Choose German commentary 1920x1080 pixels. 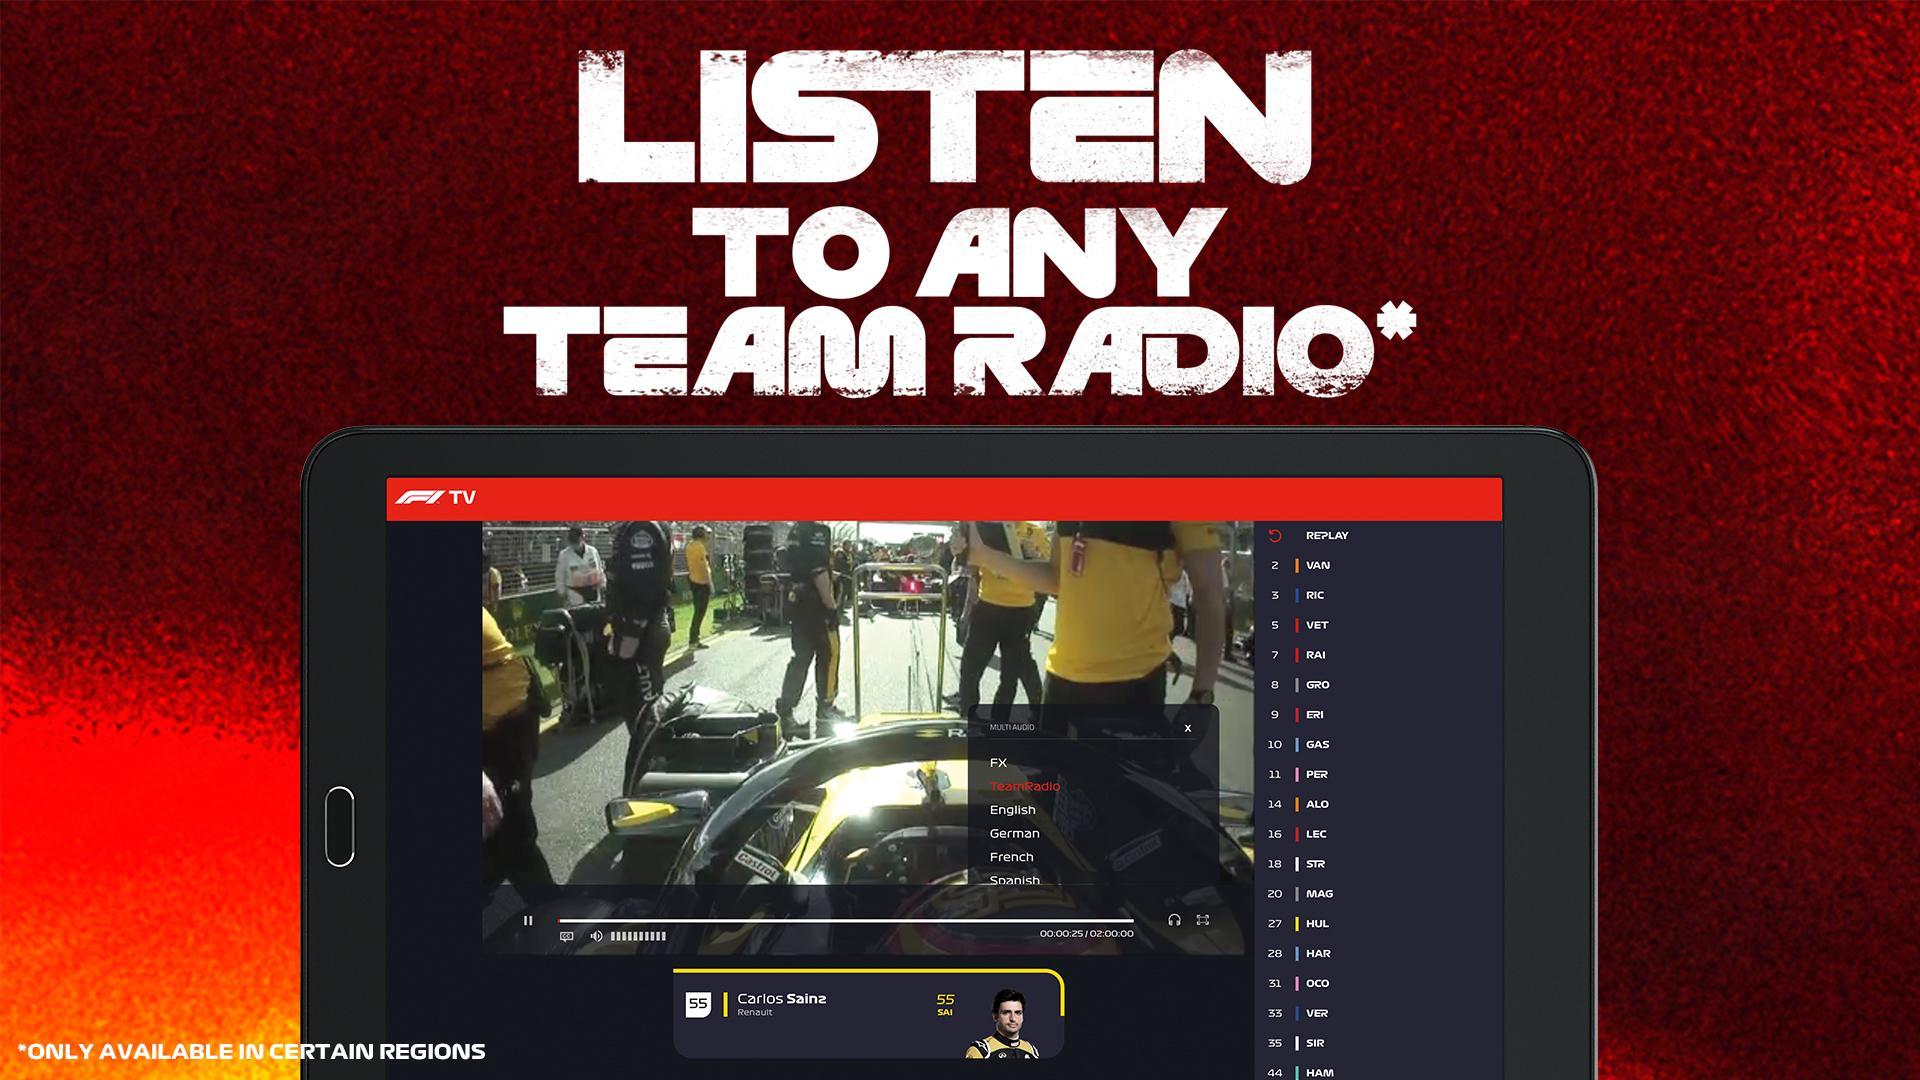tap(1014, 833)
